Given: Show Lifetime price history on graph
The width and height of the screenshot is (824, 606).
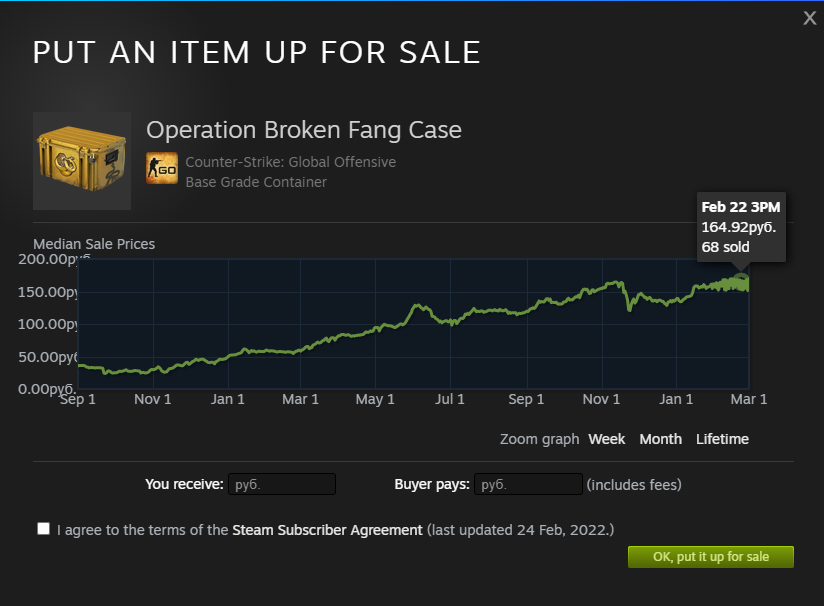Looking at the screenshot, I should click(722, 439).
